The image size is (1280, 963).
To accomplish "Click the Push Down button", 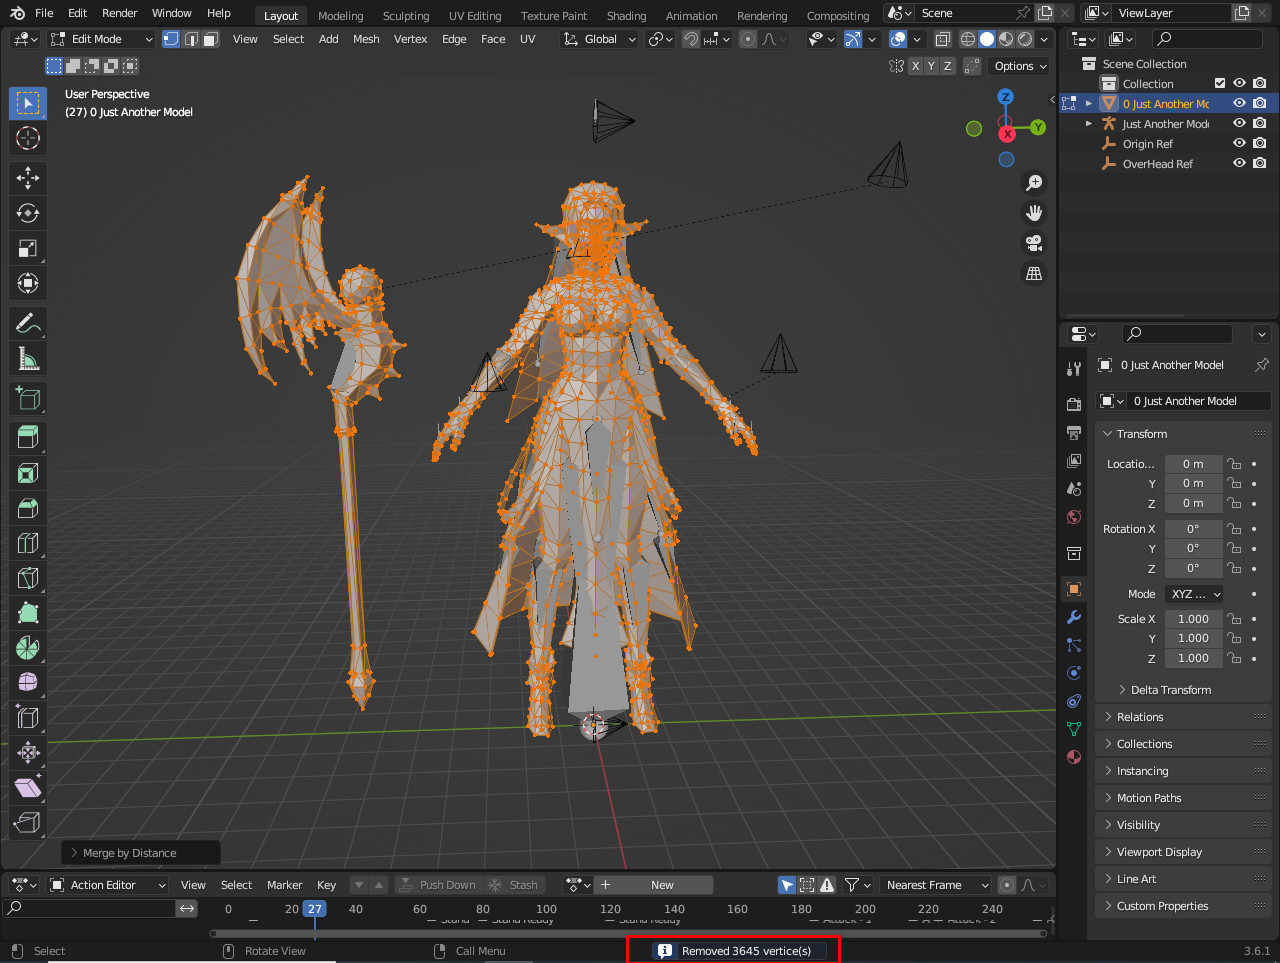I will tap(437, 885).
